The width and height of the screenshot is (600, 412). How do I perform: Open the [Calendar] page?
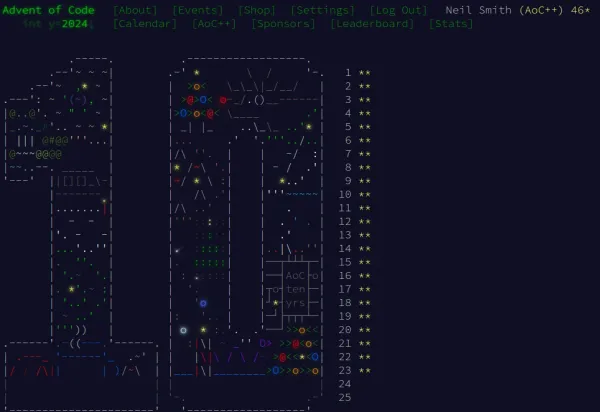[145, 24]
